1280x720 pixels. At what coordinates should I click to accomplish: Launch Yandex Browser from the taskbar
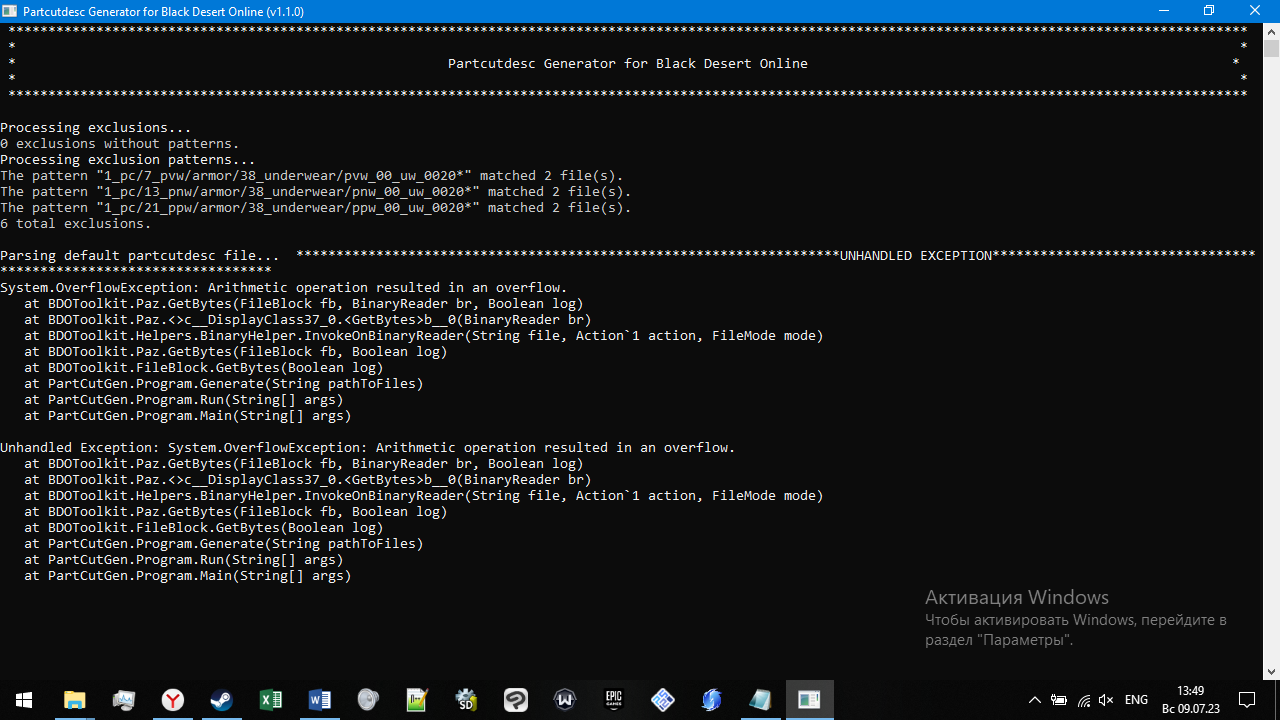point(173,699)
